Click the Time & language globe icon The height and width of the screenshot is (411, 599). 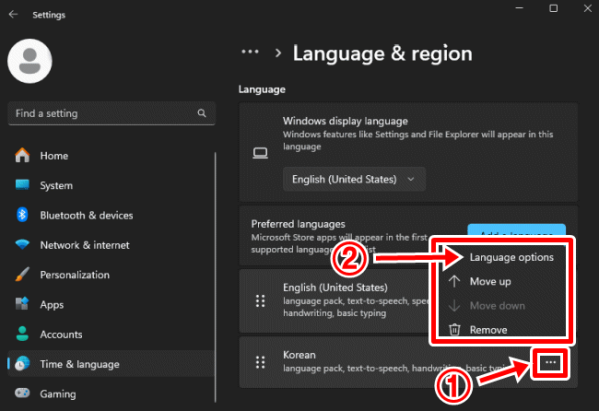coord(22,364)
